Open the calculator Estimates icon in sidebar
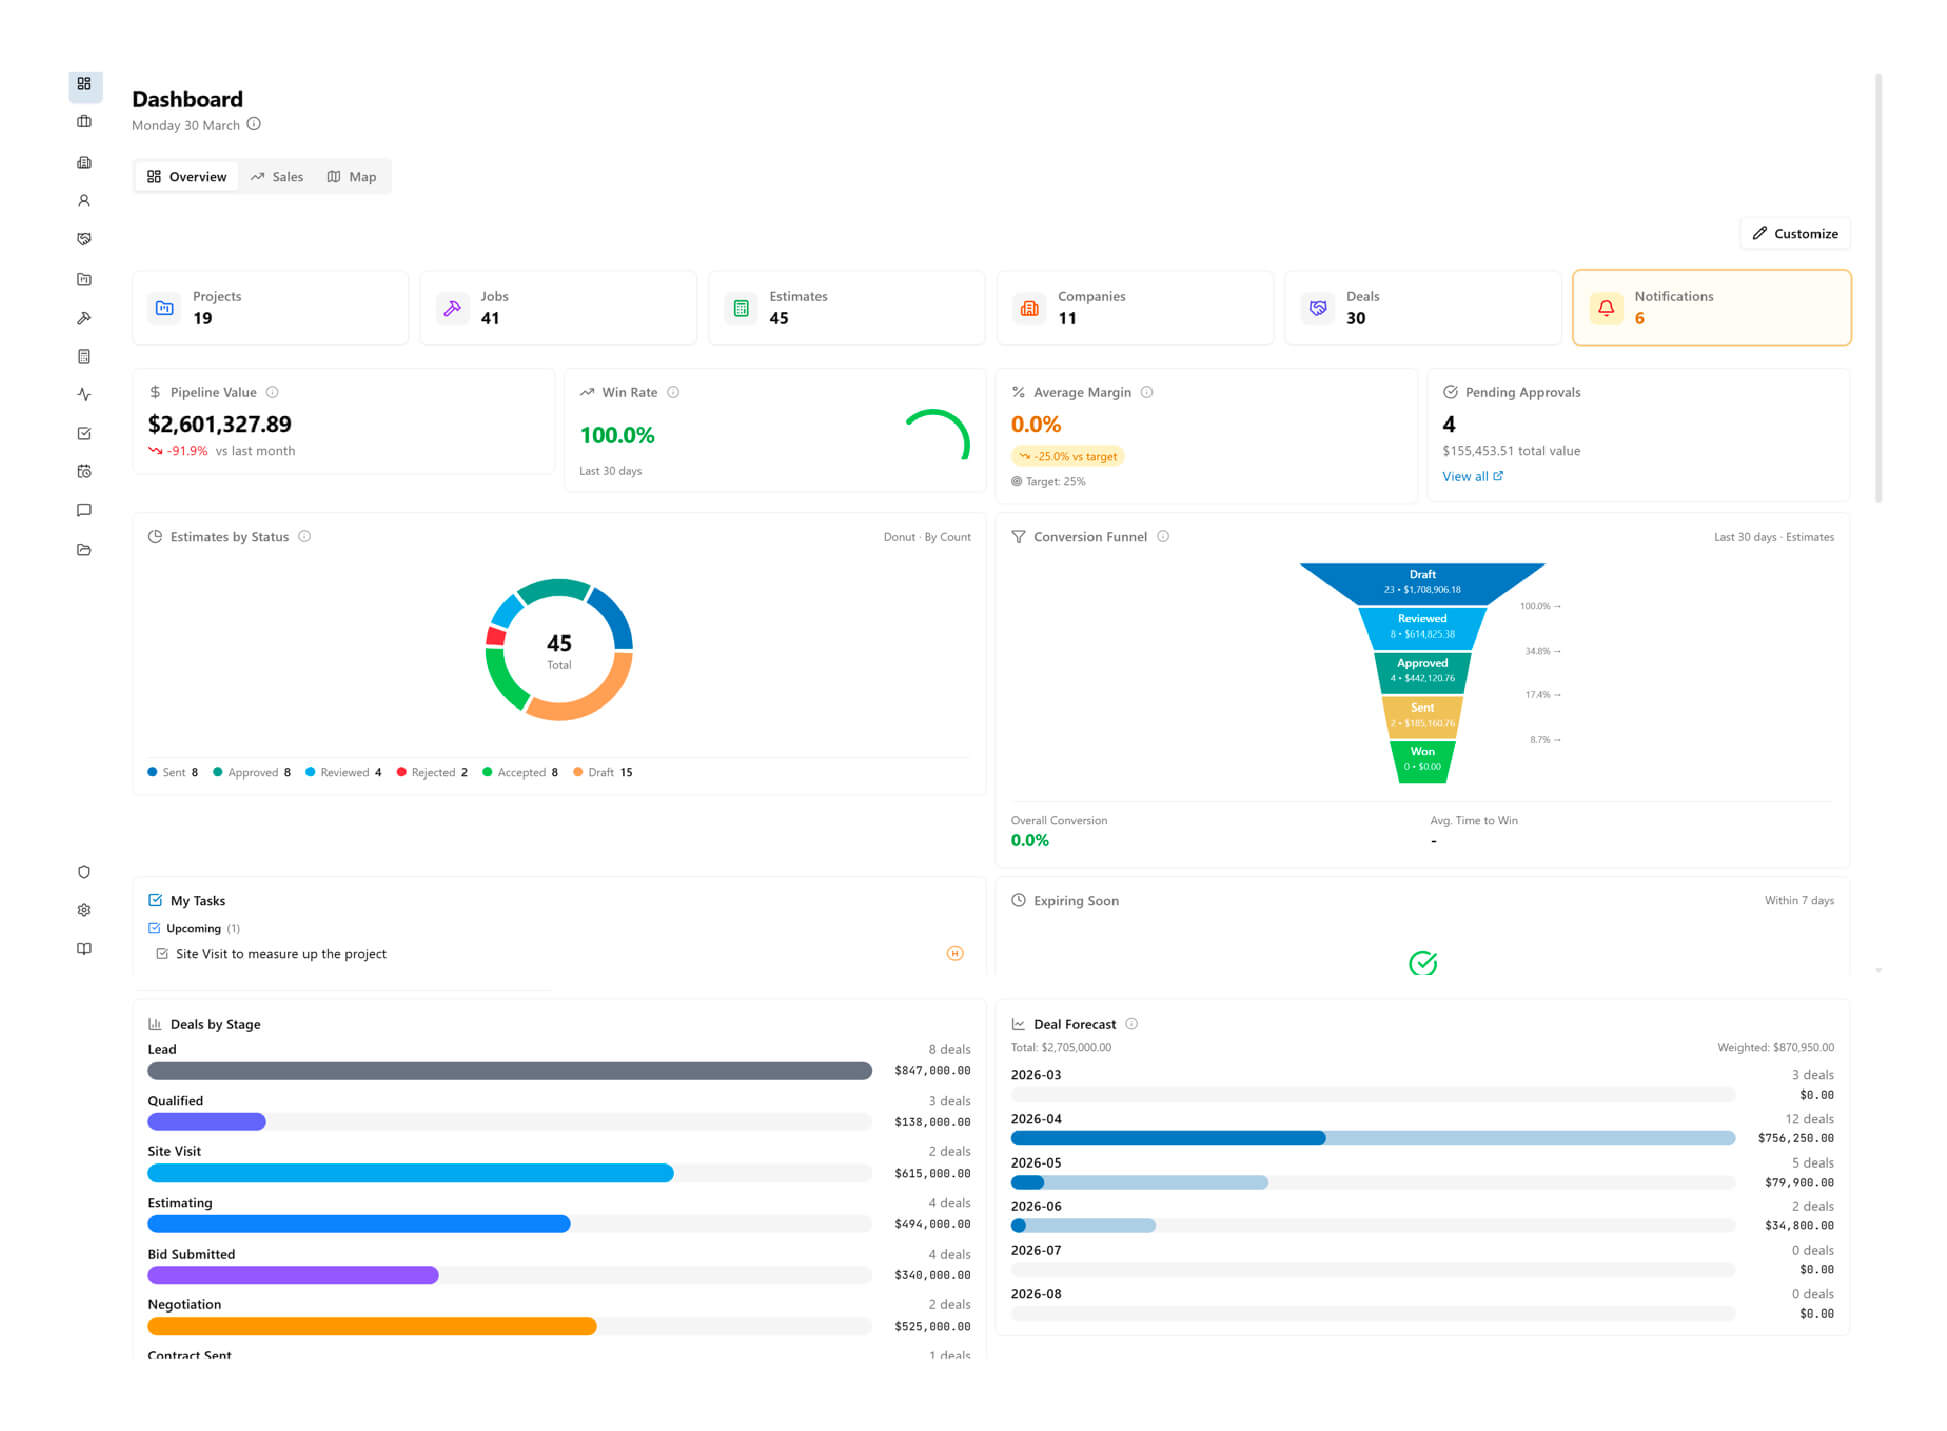 [x=84, y=356]
